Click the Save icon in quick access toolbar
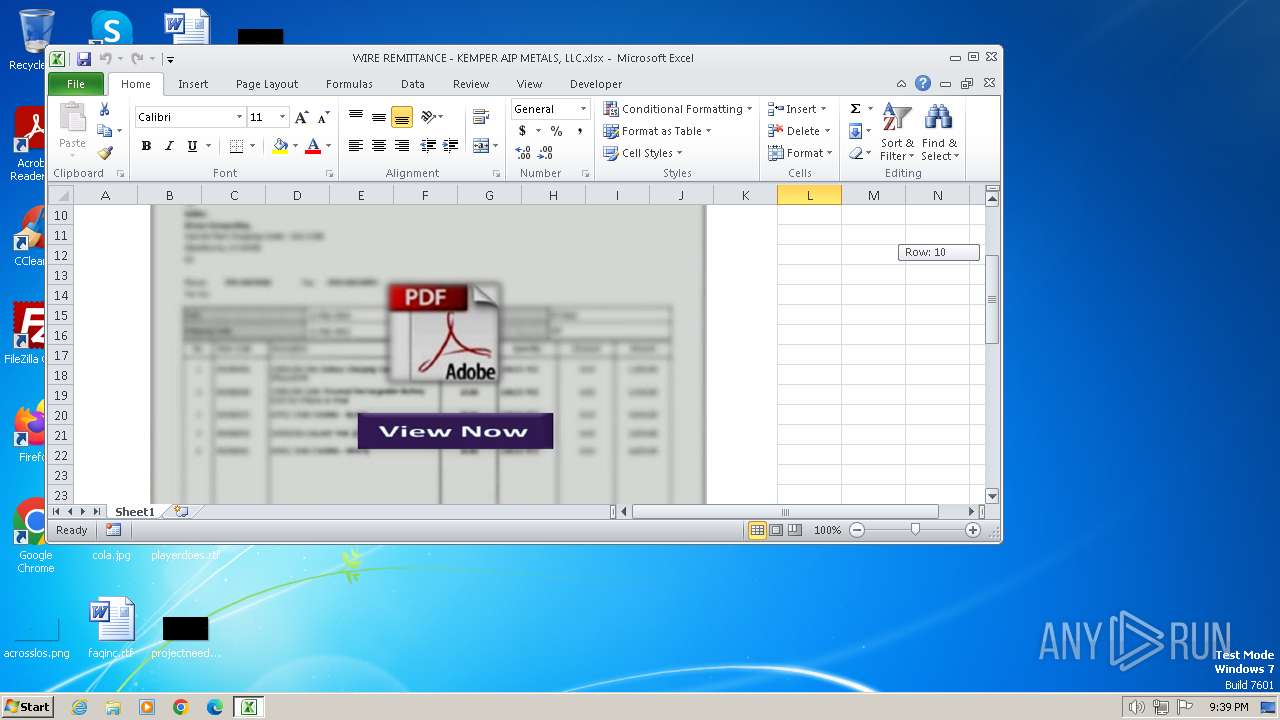 (x=84, y=59)
